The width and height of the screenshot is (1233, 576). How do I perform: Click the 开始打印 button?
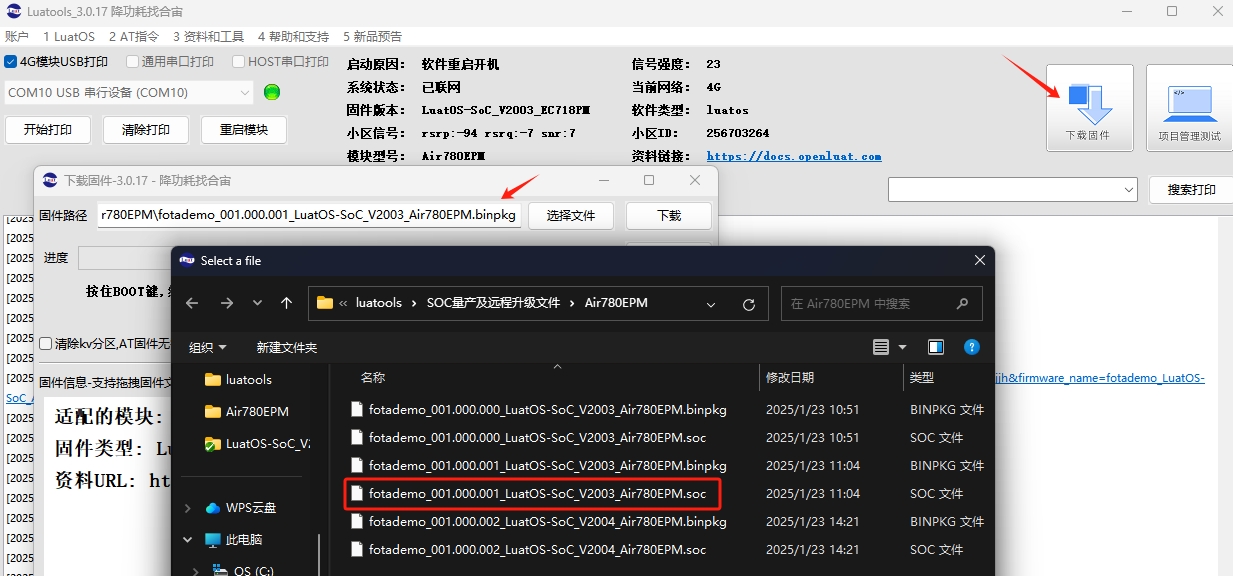48,130
